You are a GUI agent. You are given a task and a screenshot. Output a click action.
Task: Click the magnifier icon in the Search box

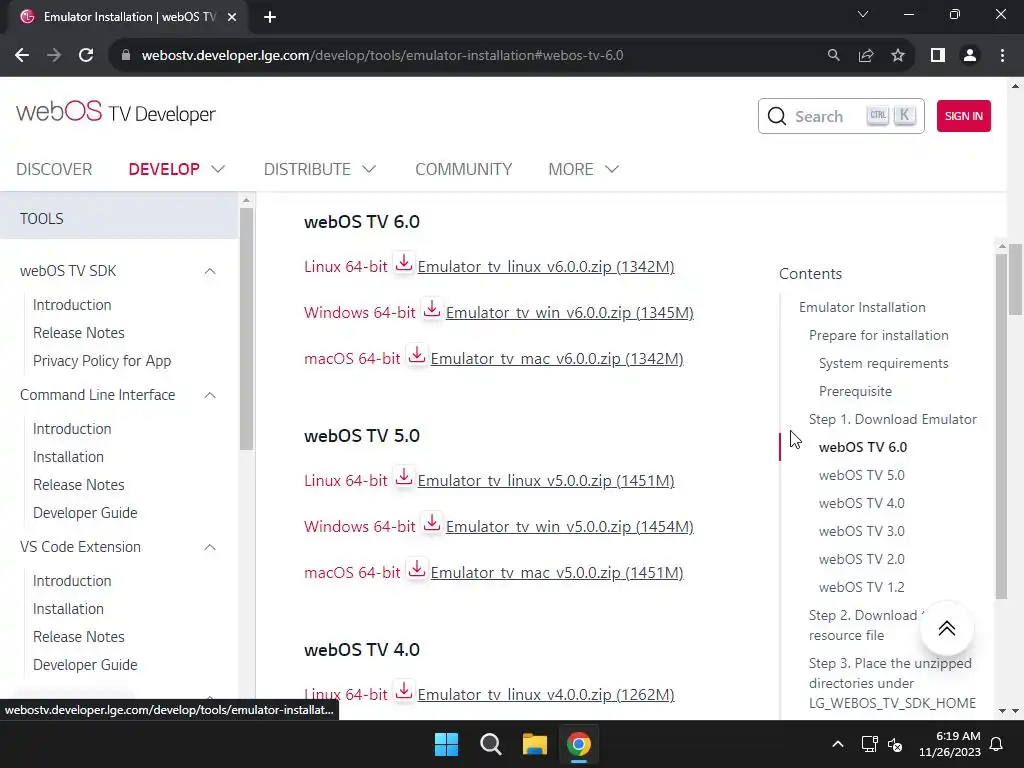[776, 116]
